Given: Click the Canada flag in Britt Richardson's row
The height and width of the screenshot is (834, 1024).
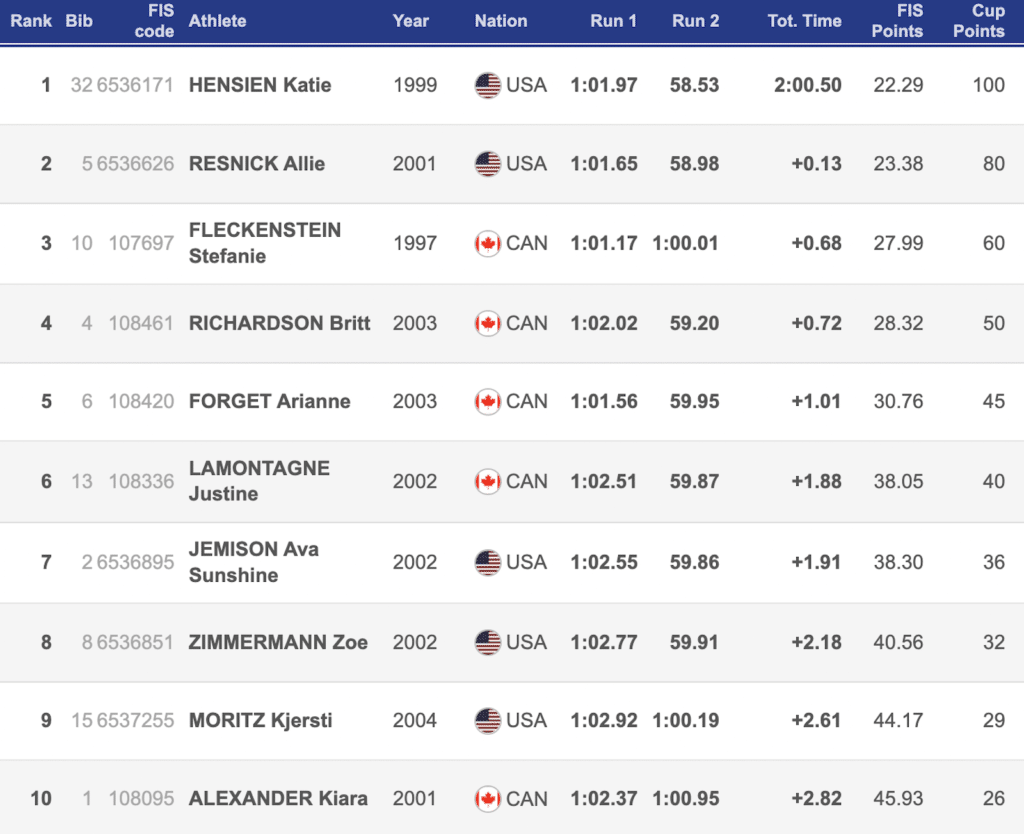Looking at the screenshot, I should click(x=487, y=323).
